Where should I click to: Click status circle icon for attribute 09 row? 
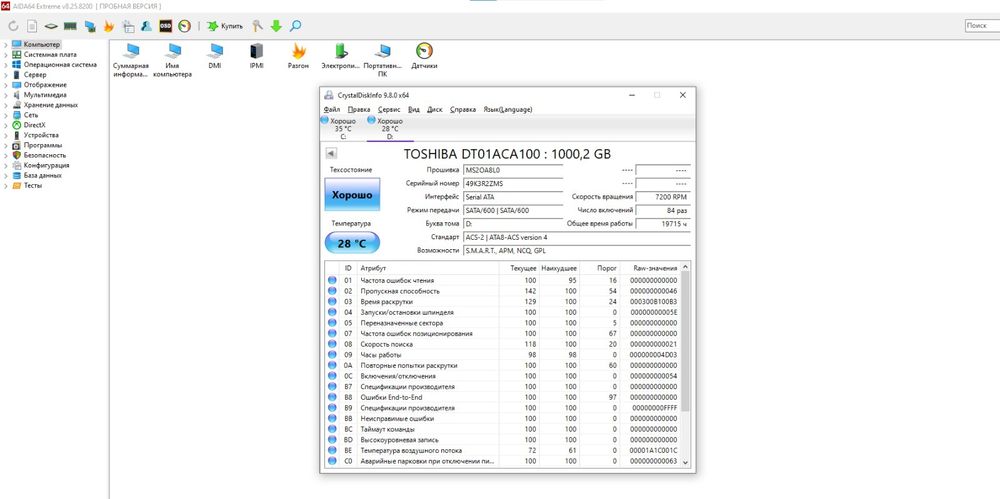(x=332, y=355)
